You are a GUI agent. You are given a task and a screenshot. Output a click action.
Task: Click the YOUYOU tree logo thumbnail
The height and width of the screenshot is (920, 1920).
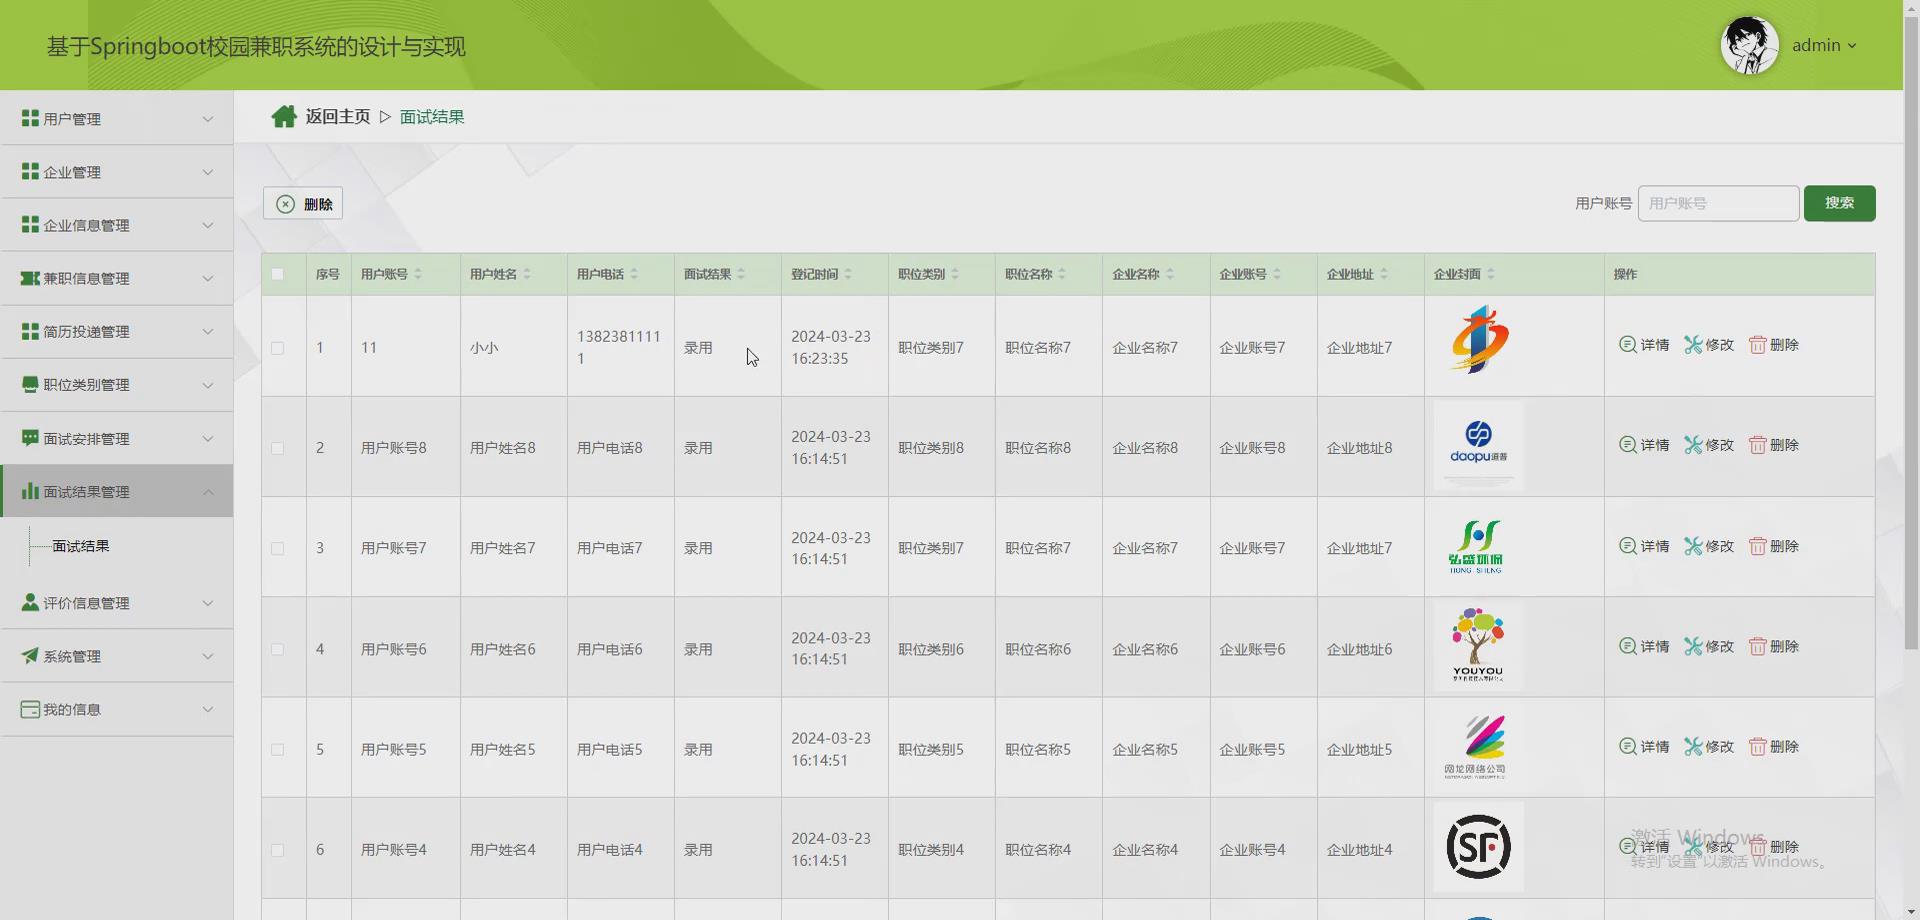(1478, 646)
